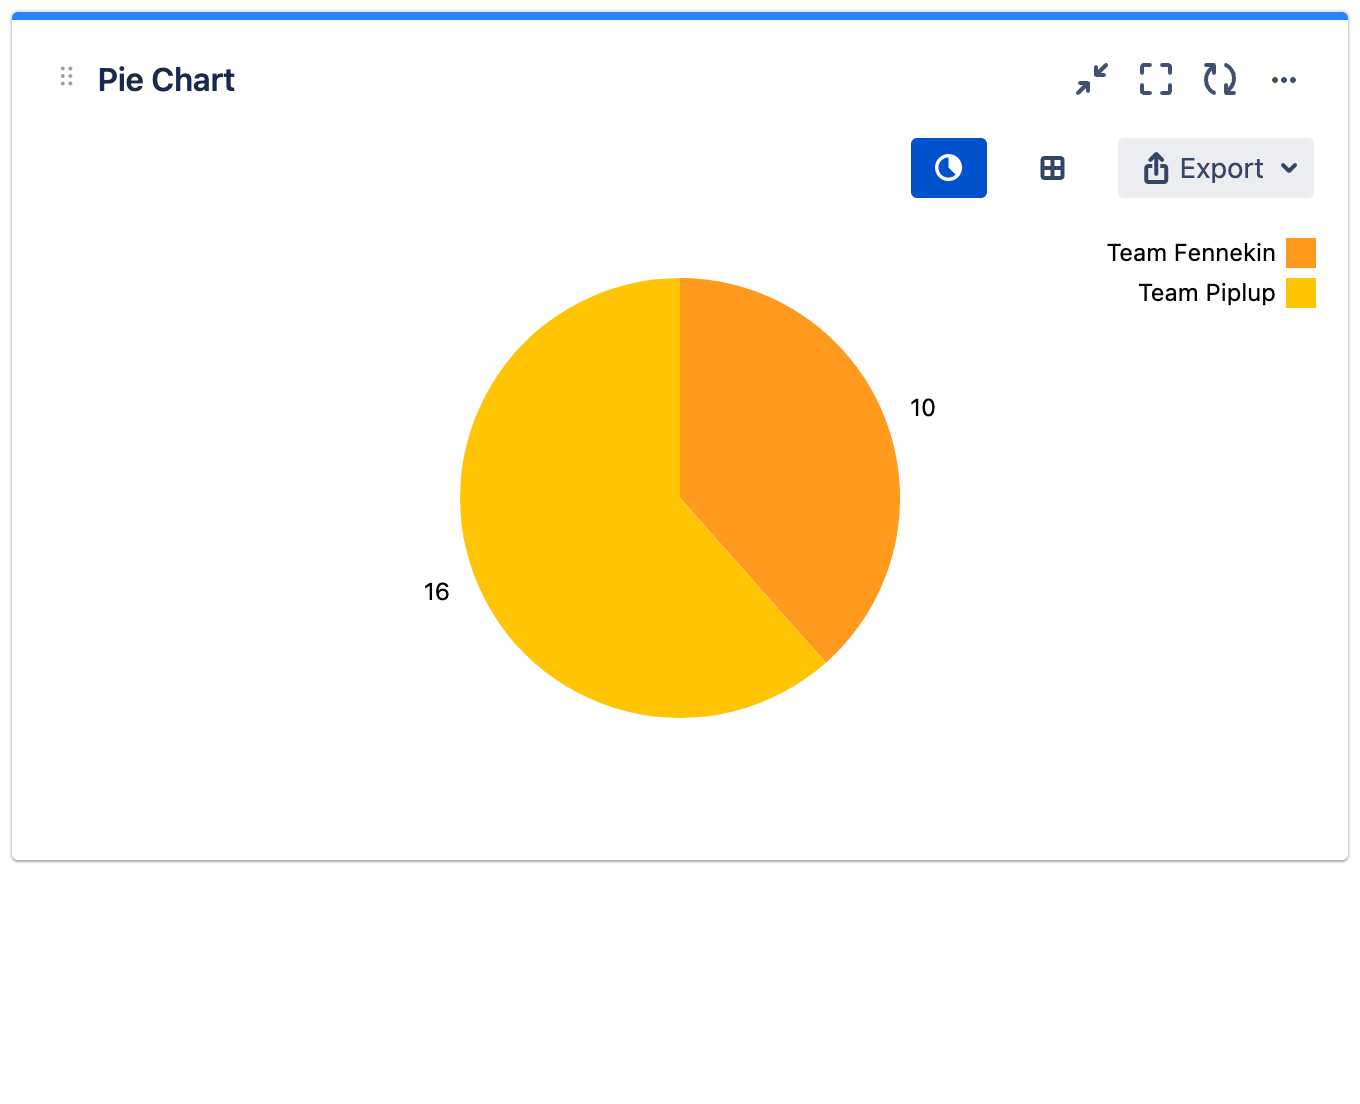Click the export upload icon
The image size is (1360, 1104).
point(1156,168)
